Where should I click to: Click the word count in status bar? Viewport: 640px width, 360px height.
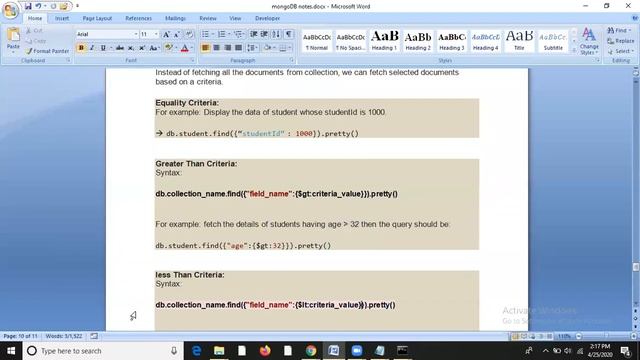pos(64,336)
